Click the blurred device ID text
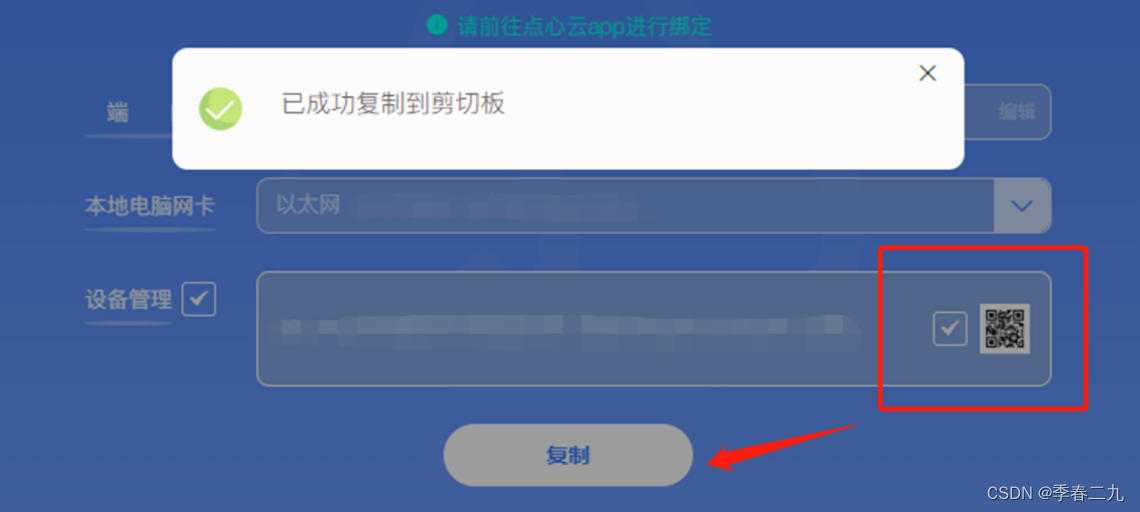Viewport: 1140px width, 512px height. [x=563, y=333]
